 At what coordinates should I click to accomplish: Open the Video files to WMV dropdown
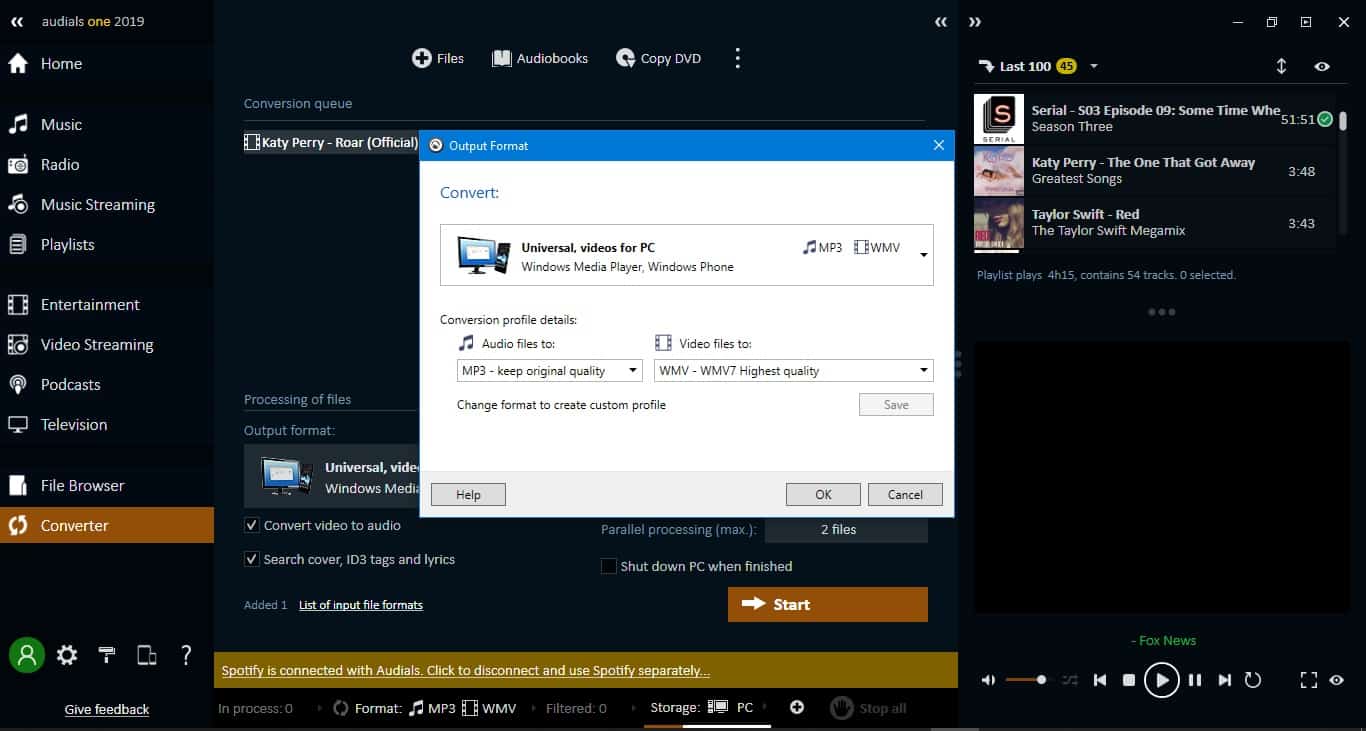point(793,371)
